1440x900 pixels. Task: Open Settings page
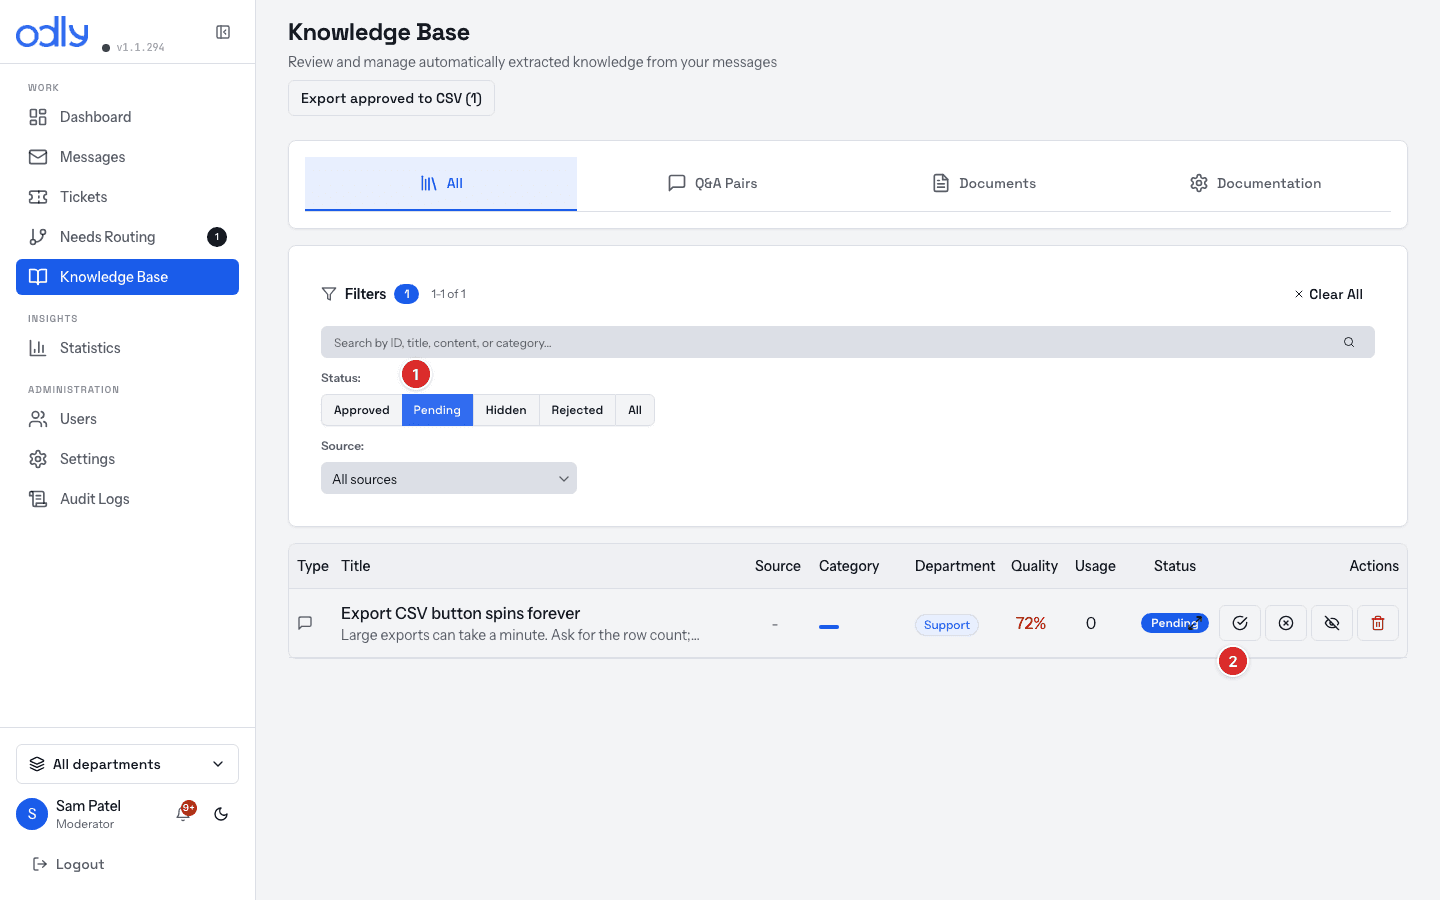pos(127,459)
